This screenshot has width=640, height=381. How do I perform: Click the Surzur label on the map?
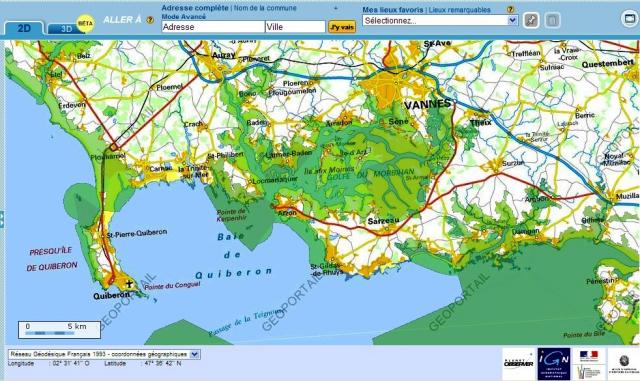click(x=513, y=163)
